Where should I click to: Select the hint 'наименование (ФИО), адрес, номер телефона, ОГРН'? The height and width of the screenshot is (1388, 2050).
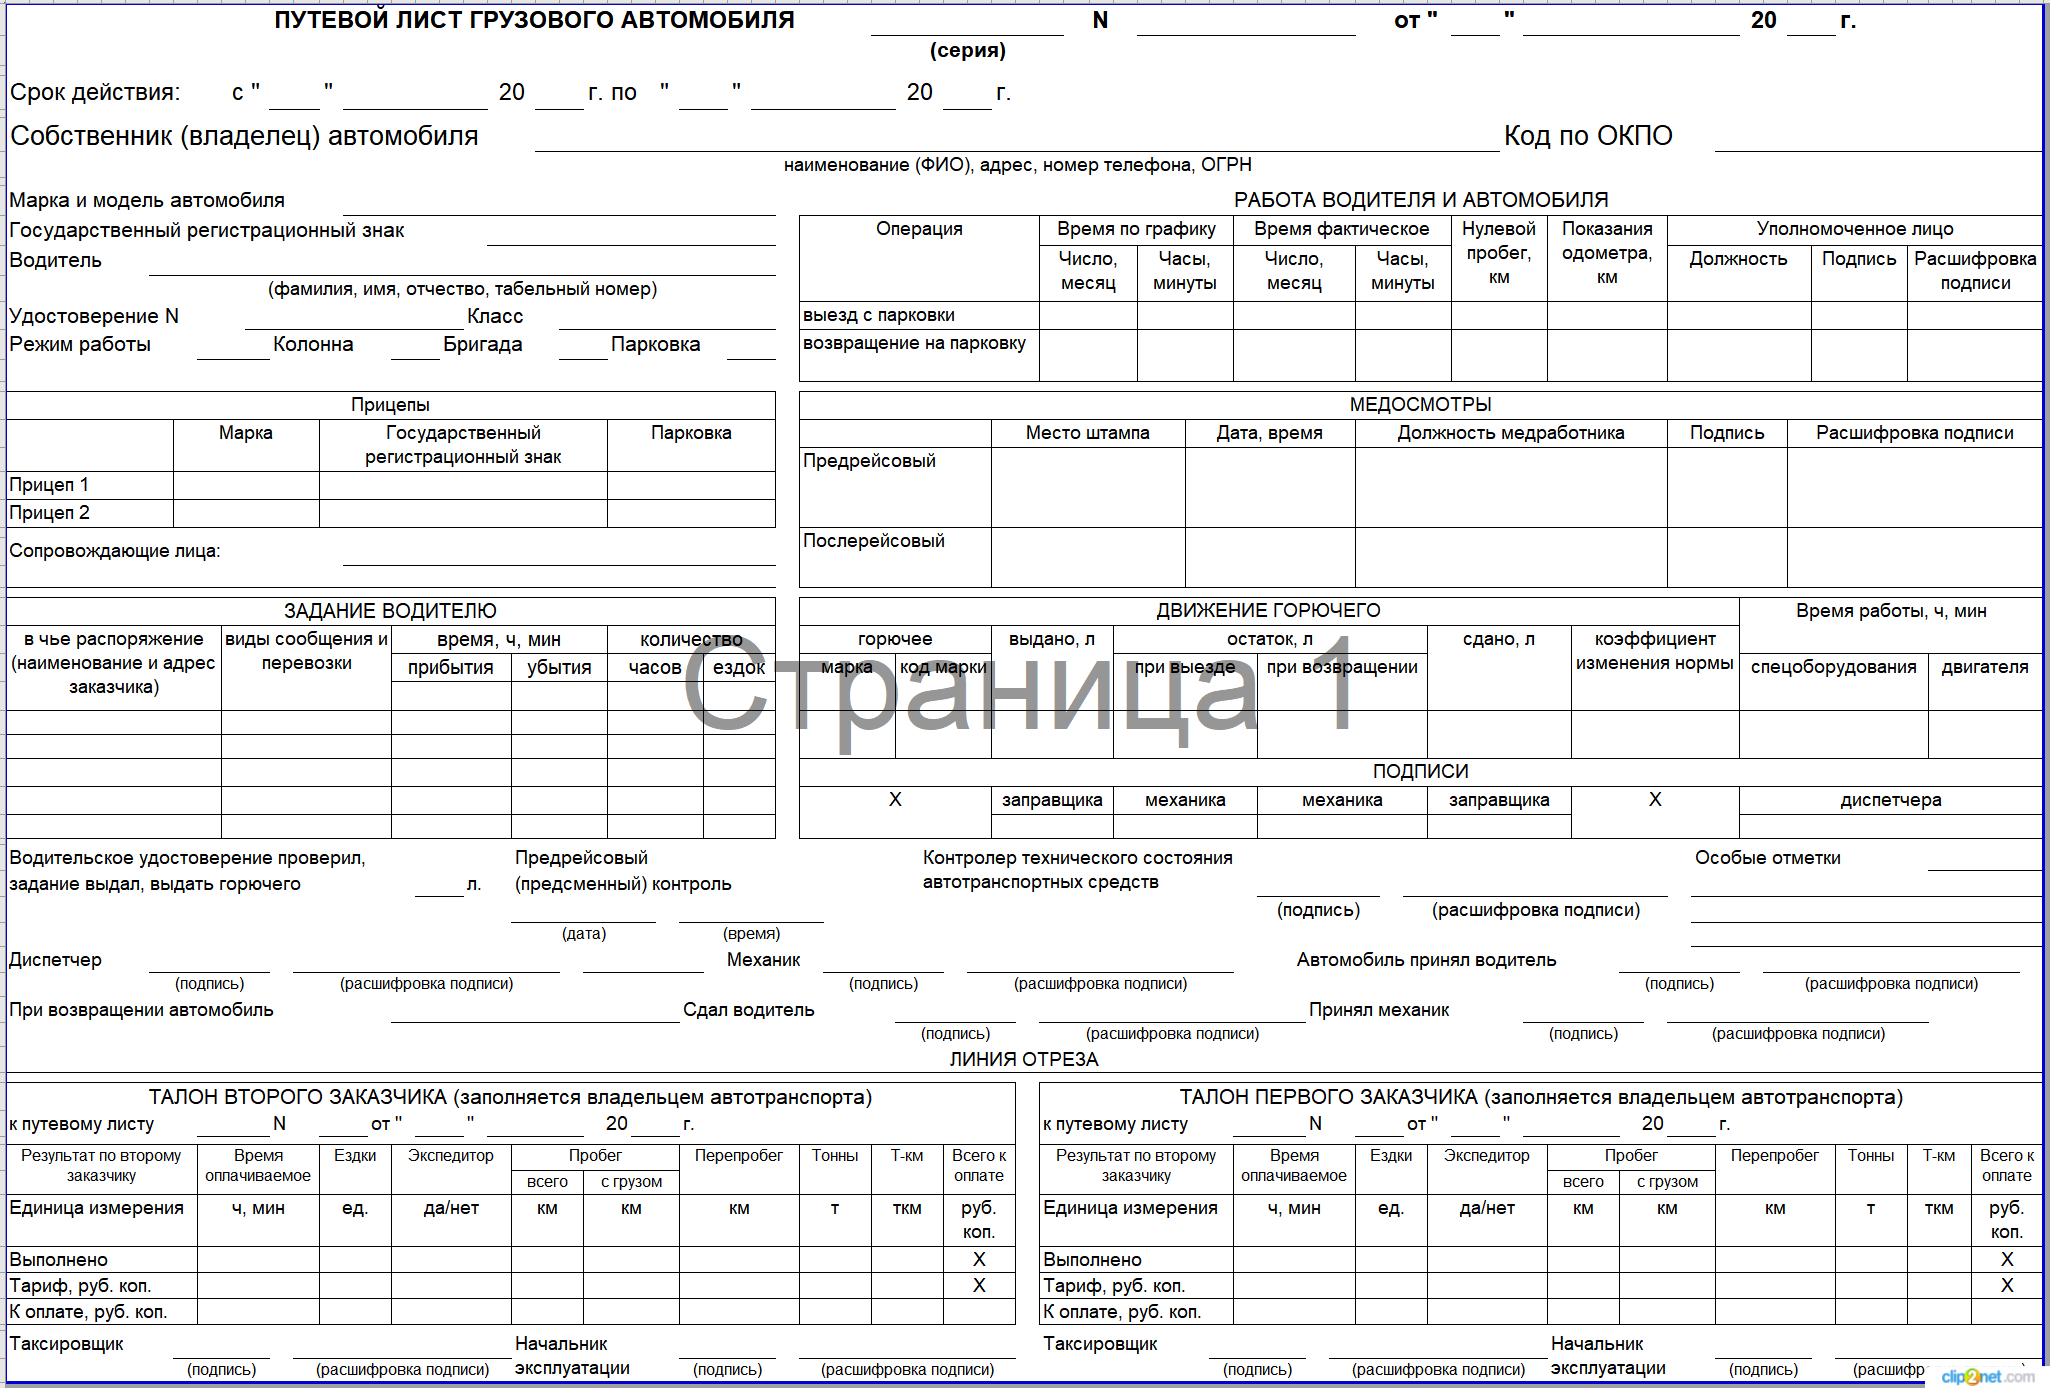1017,165
